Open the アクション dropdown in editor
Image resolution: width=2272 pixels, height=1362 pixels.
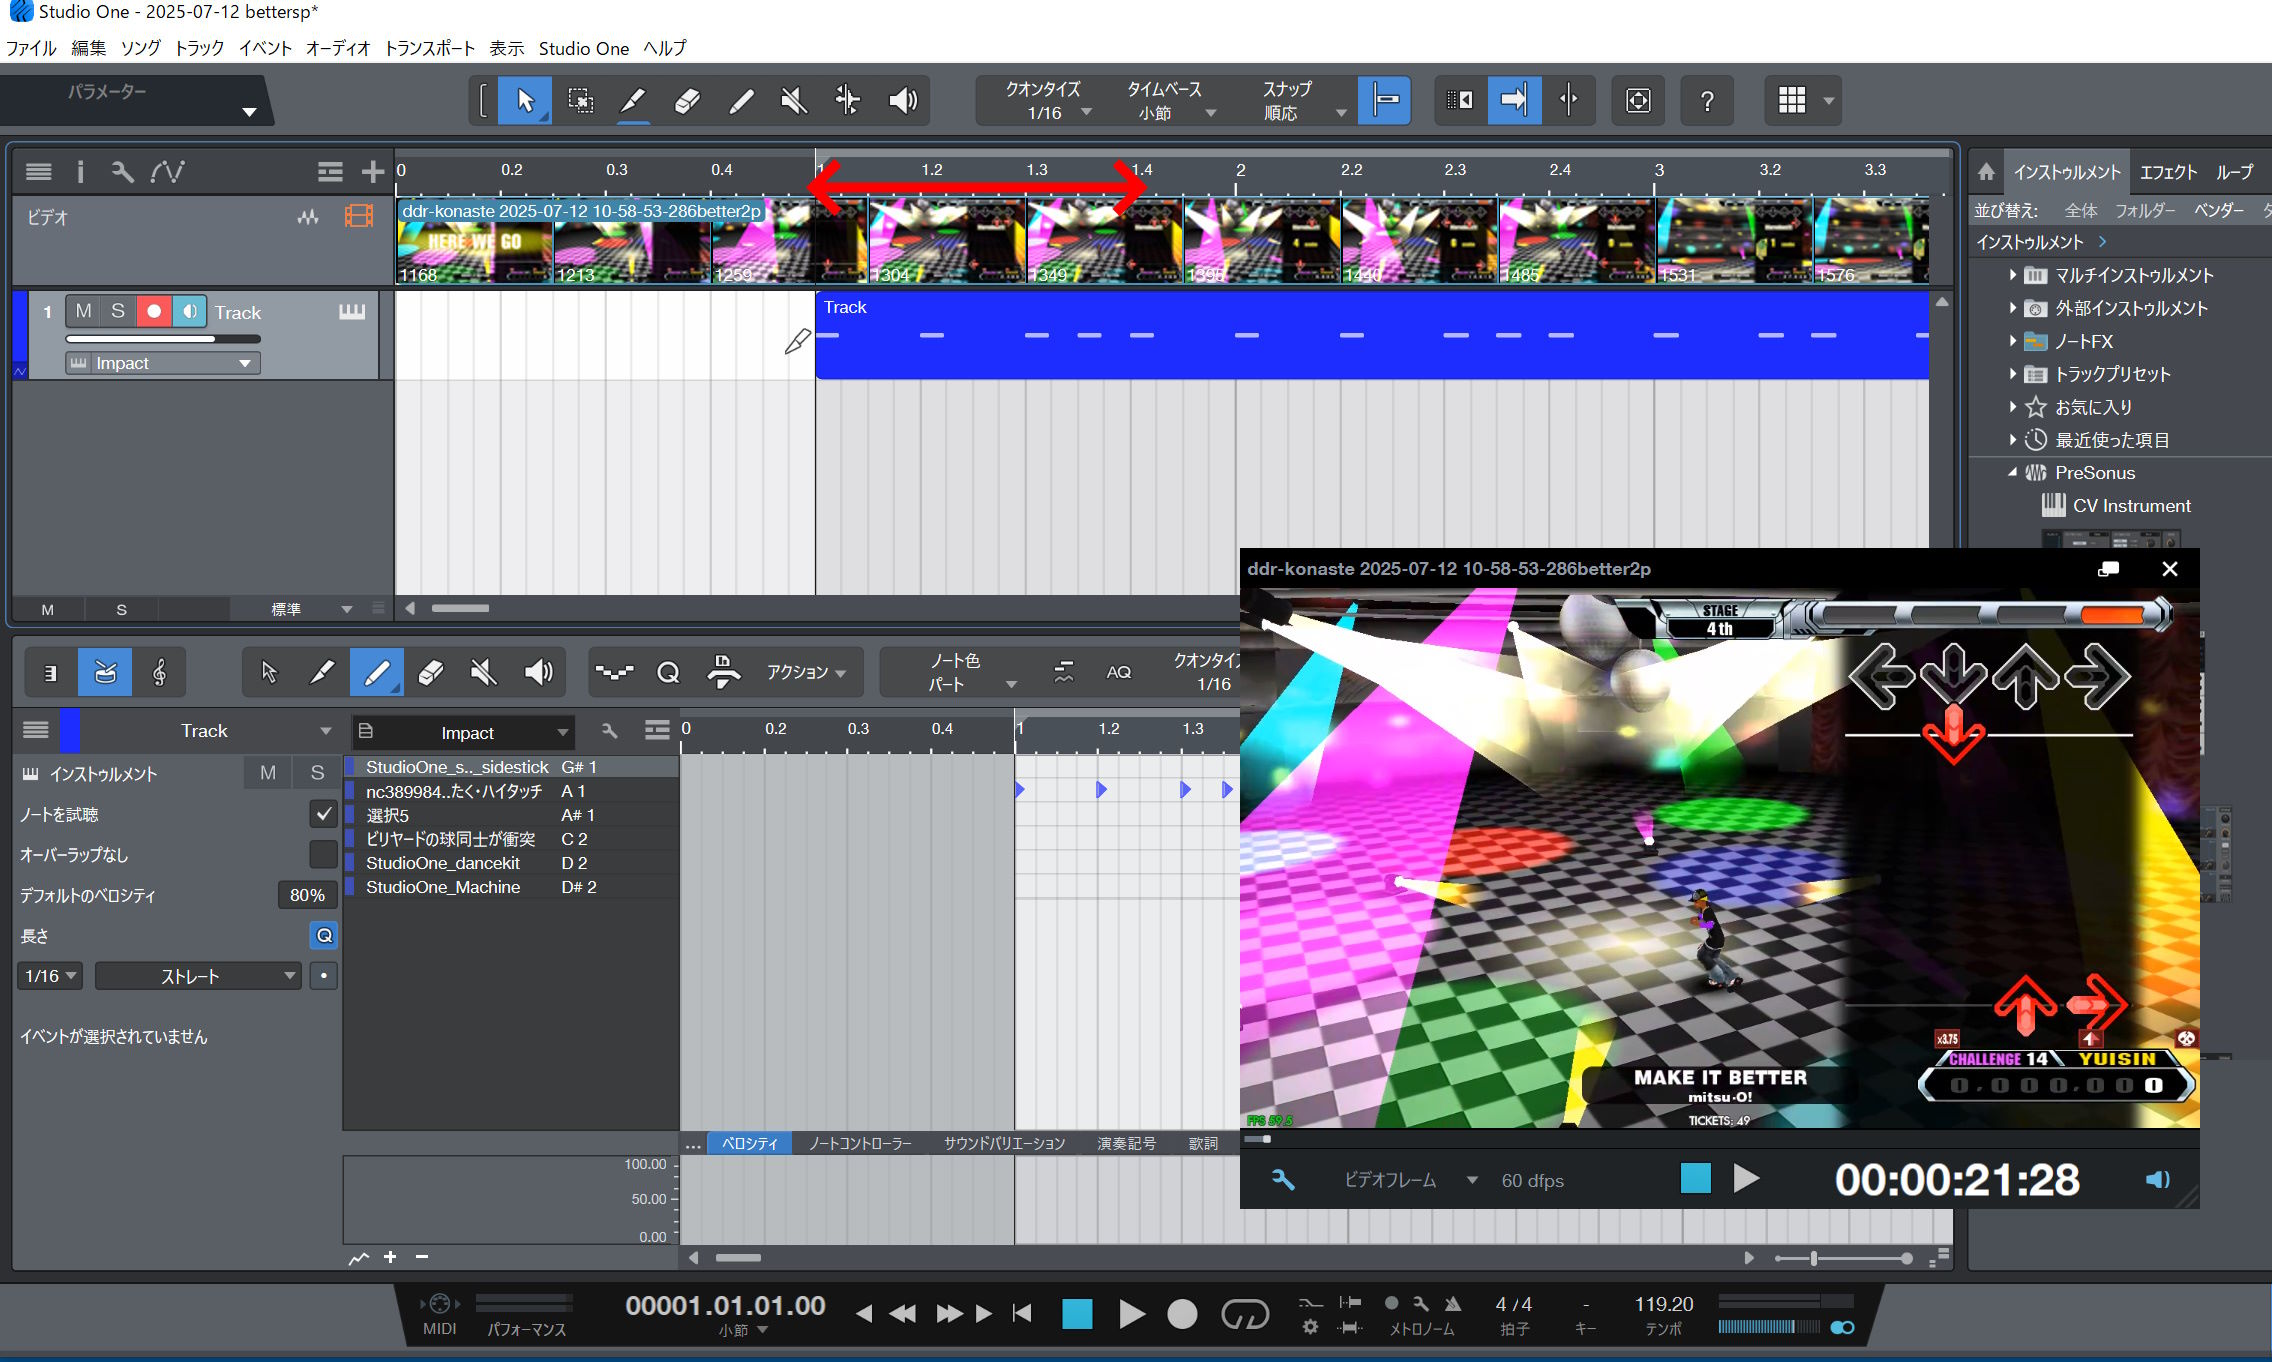(806, 673)
